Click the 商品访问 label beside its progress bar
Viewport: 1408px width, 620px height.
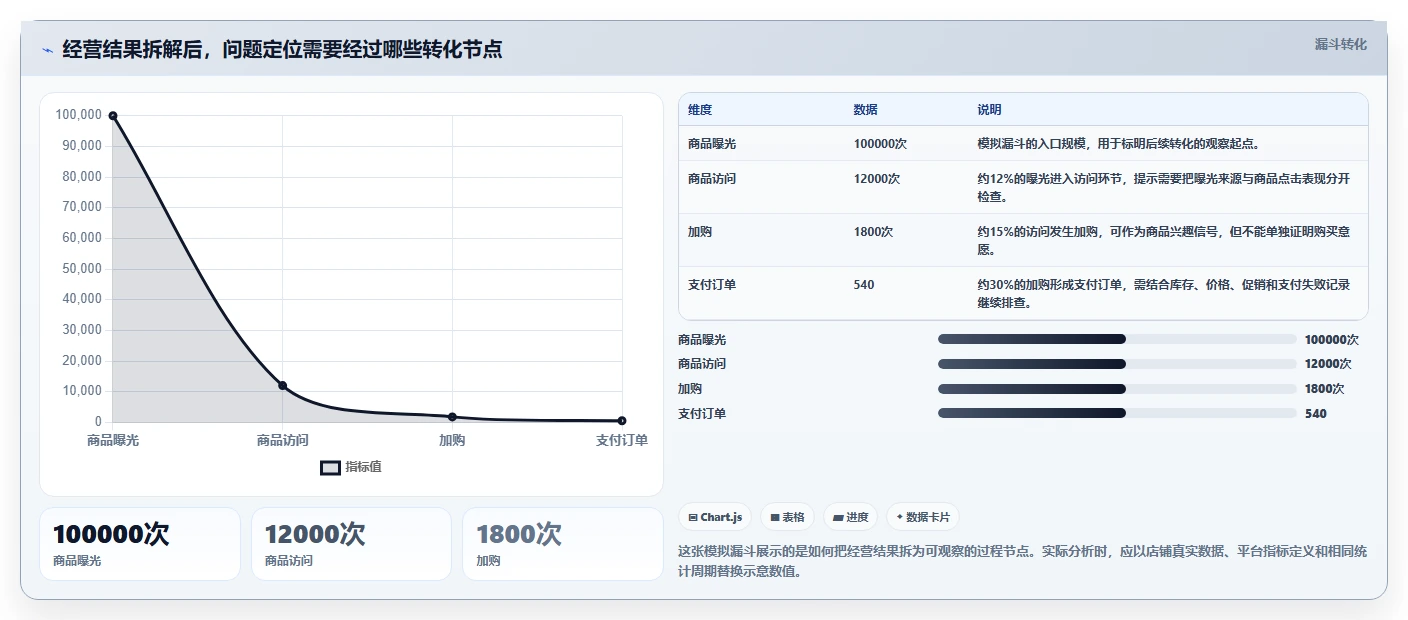coord(702,364)
